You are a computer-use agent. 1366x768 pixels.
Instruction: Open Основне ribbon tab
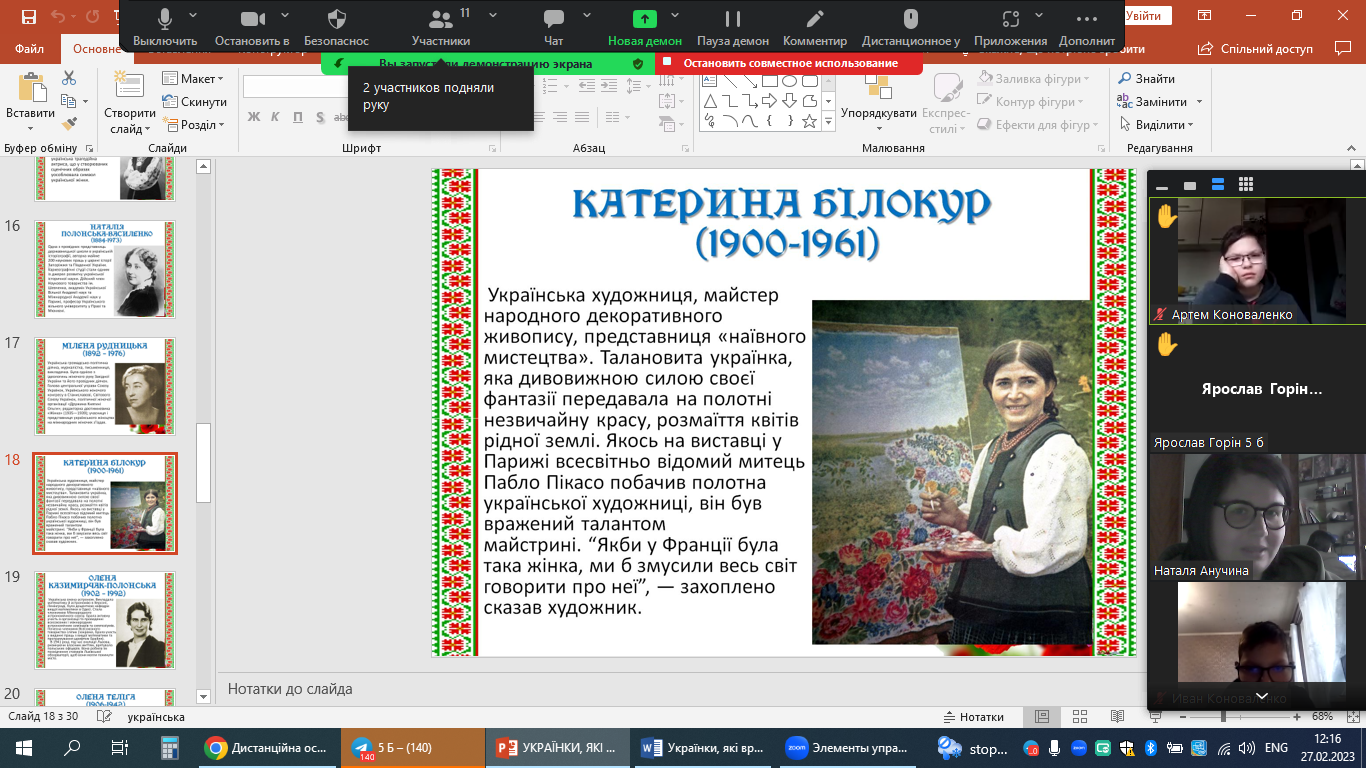(95, 48)
